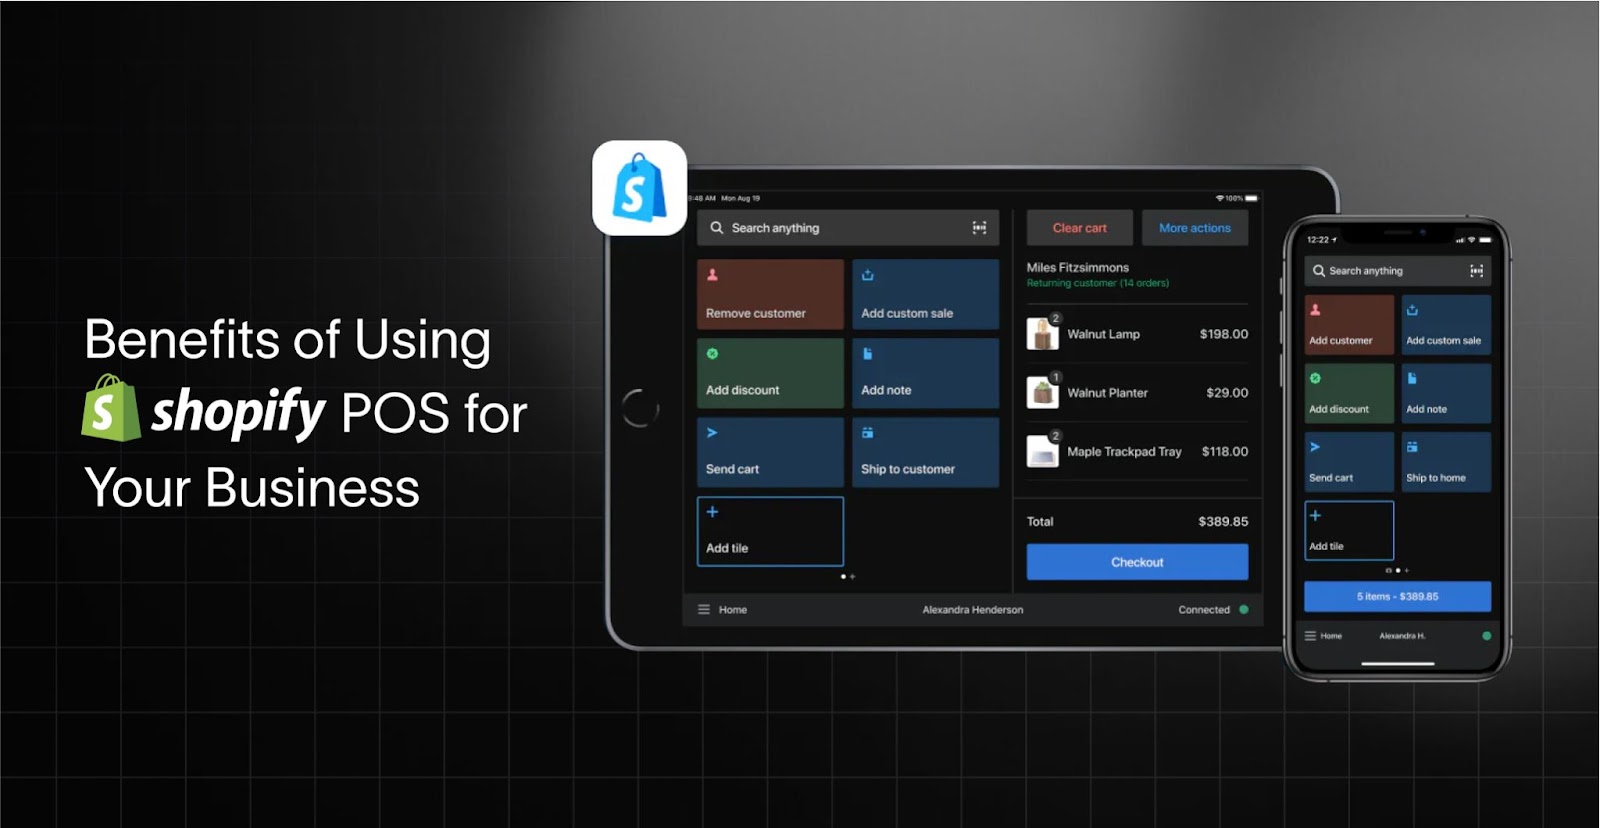The image size is (1600, 828).
Task: Tap Send cart tile on tablet
Action: [770, 452]
